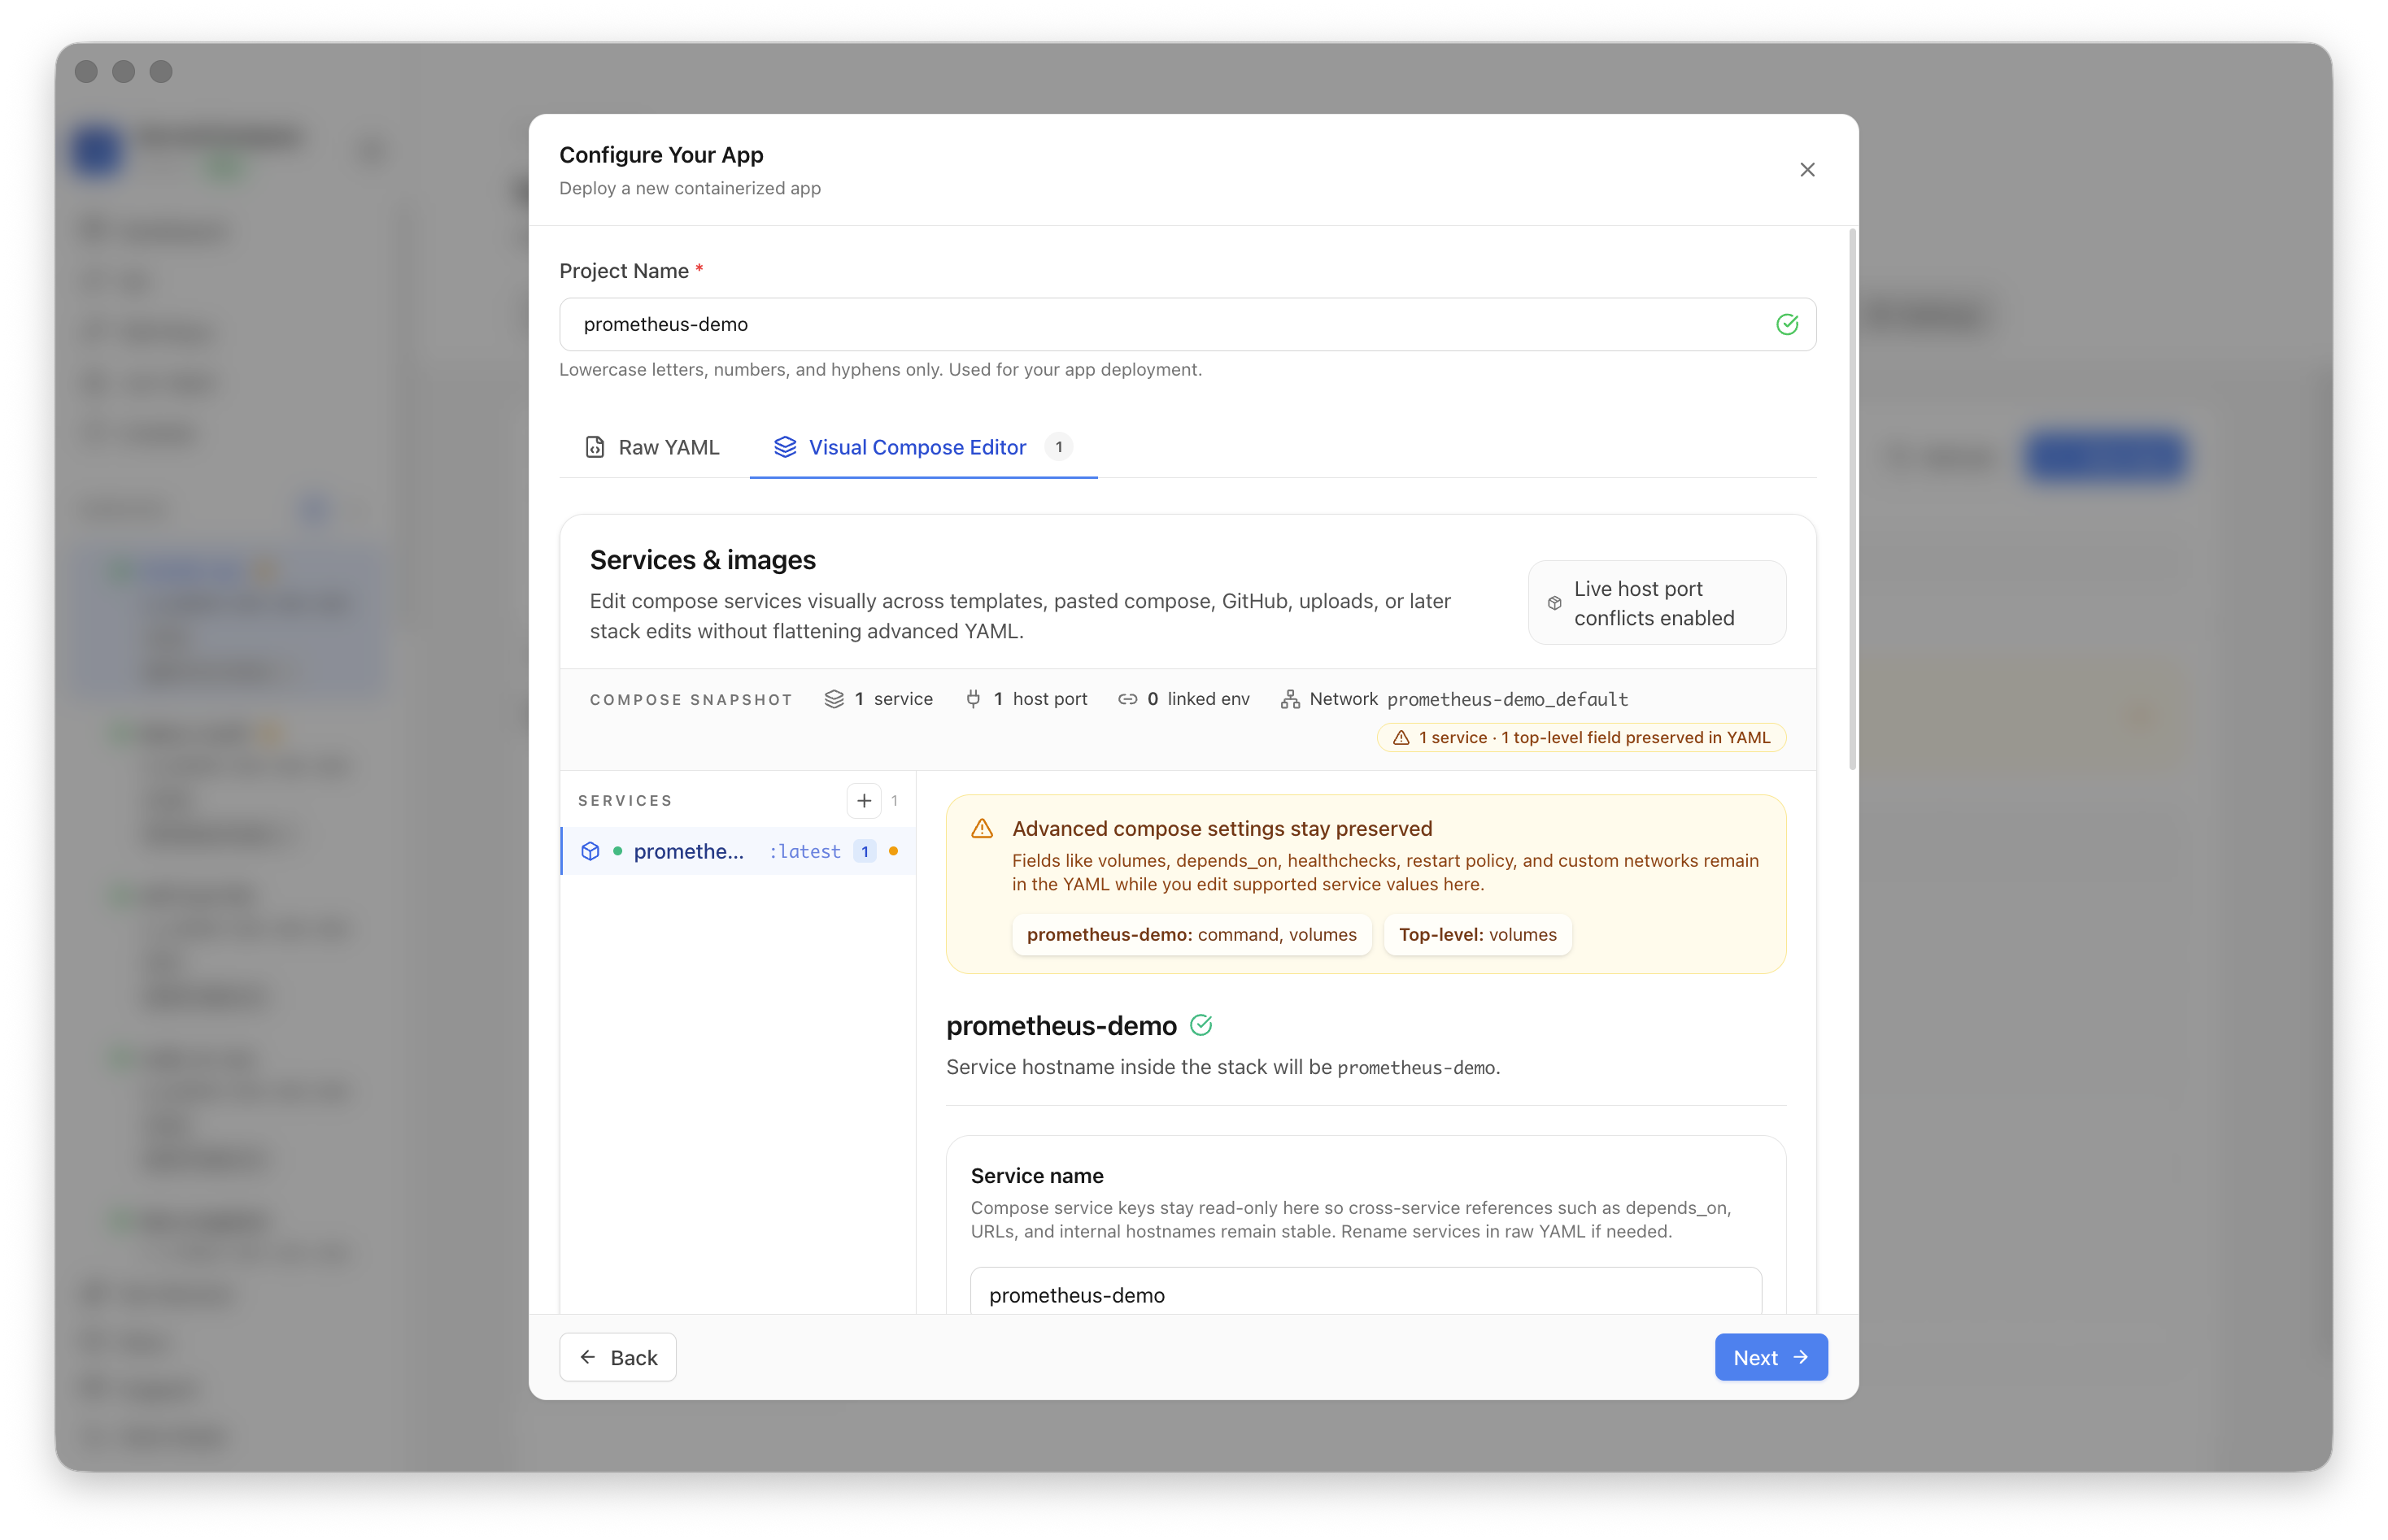Click the green valid checkmark in Project Name
Screen dimensions: 2388x1540
coord(1786,324)
